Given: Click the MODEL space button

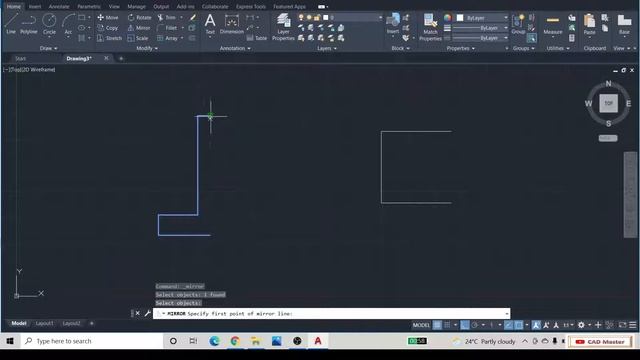Looking at the screenshot, I should [x=421, y=325].
